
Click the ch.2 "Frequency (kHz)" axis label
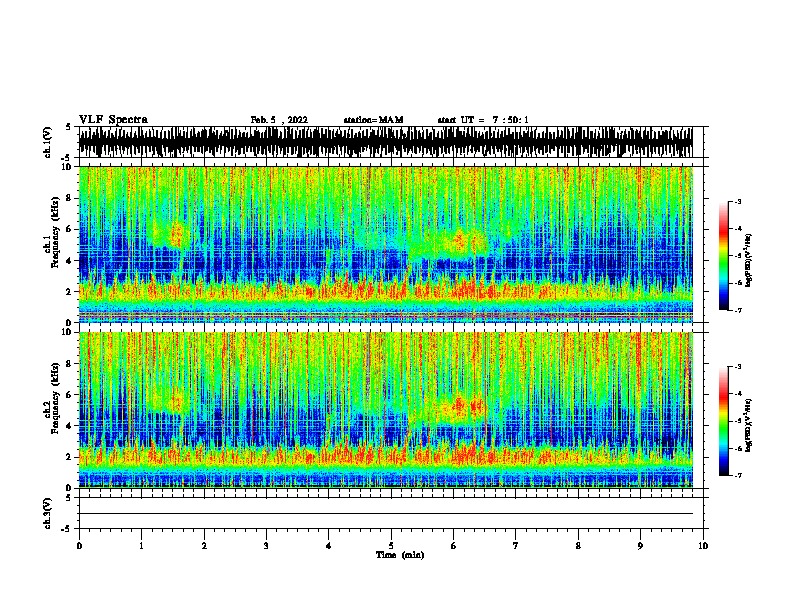click(x=55, y=398)
